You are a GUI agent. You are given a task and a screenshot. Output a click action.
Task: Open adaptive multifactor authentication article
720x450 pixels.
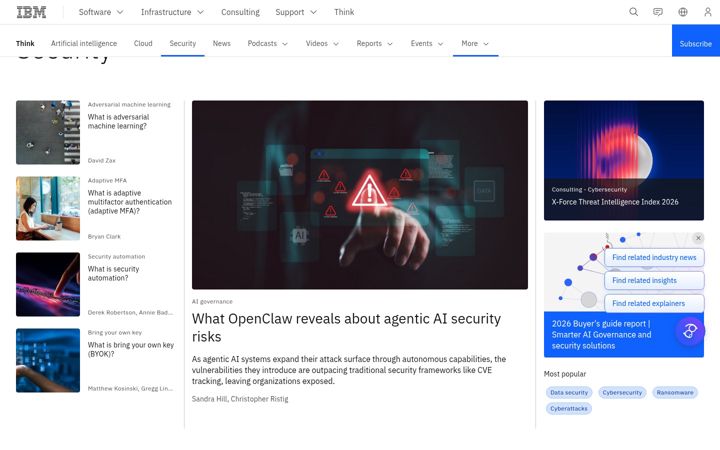pyautogui.click(x=129, y=202)
